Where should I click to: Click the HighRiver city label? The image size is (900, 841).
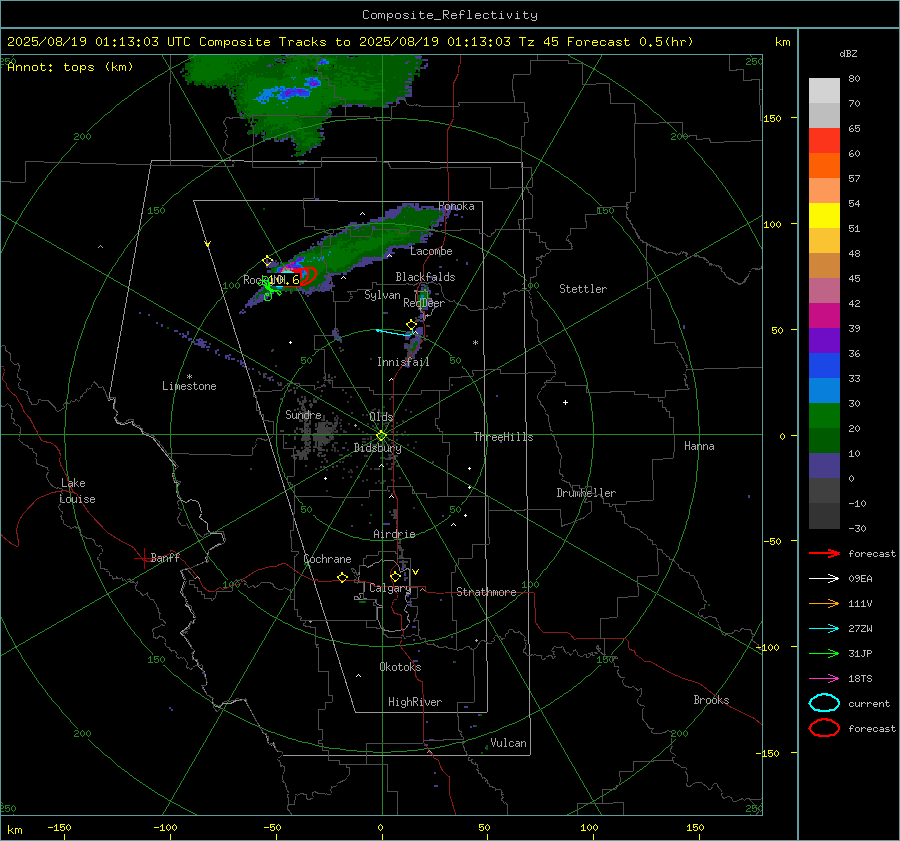tap(415, 702)
